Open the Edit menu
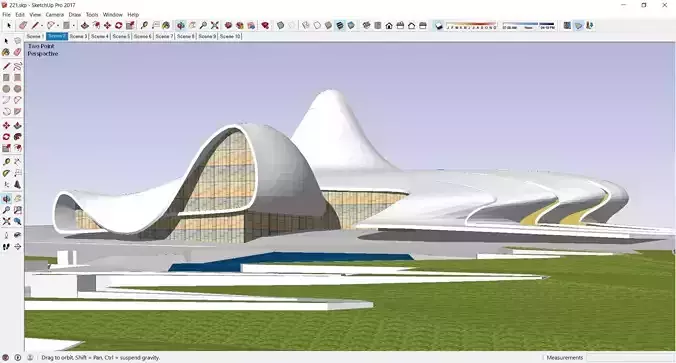 20,15
